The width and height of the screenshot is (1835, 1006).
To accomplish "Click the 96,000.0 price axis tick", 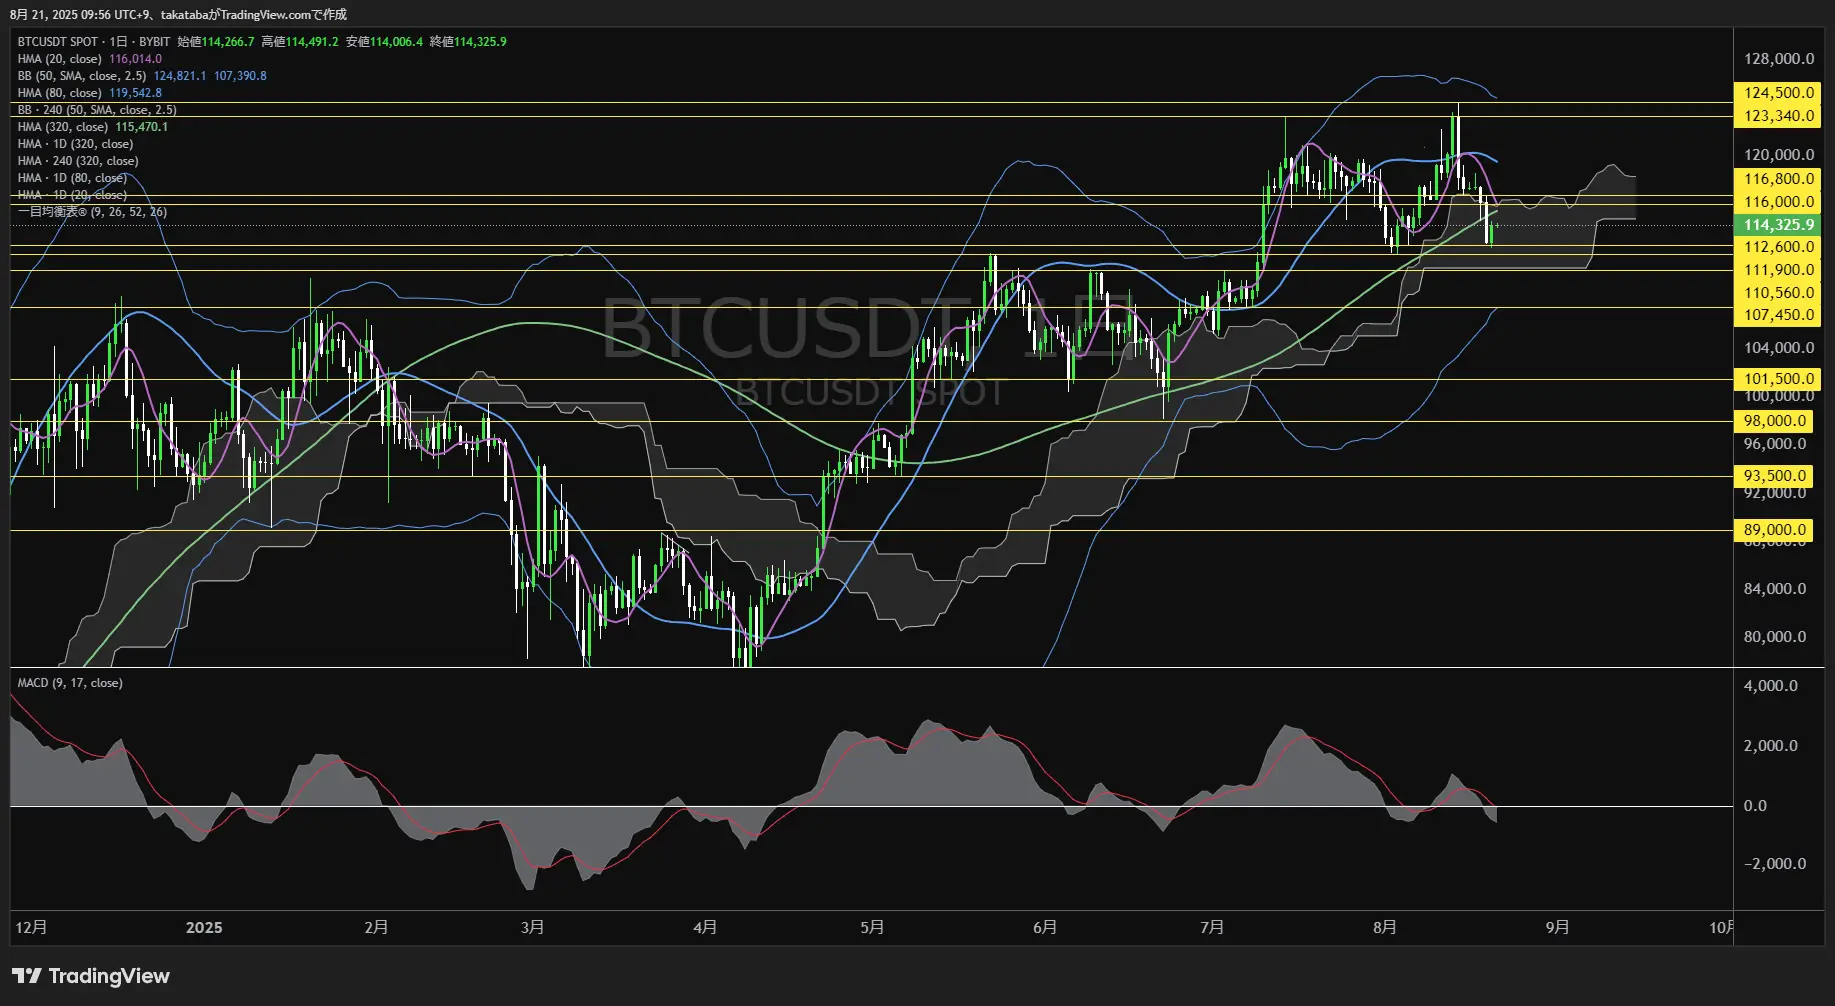I will 1775,444.
